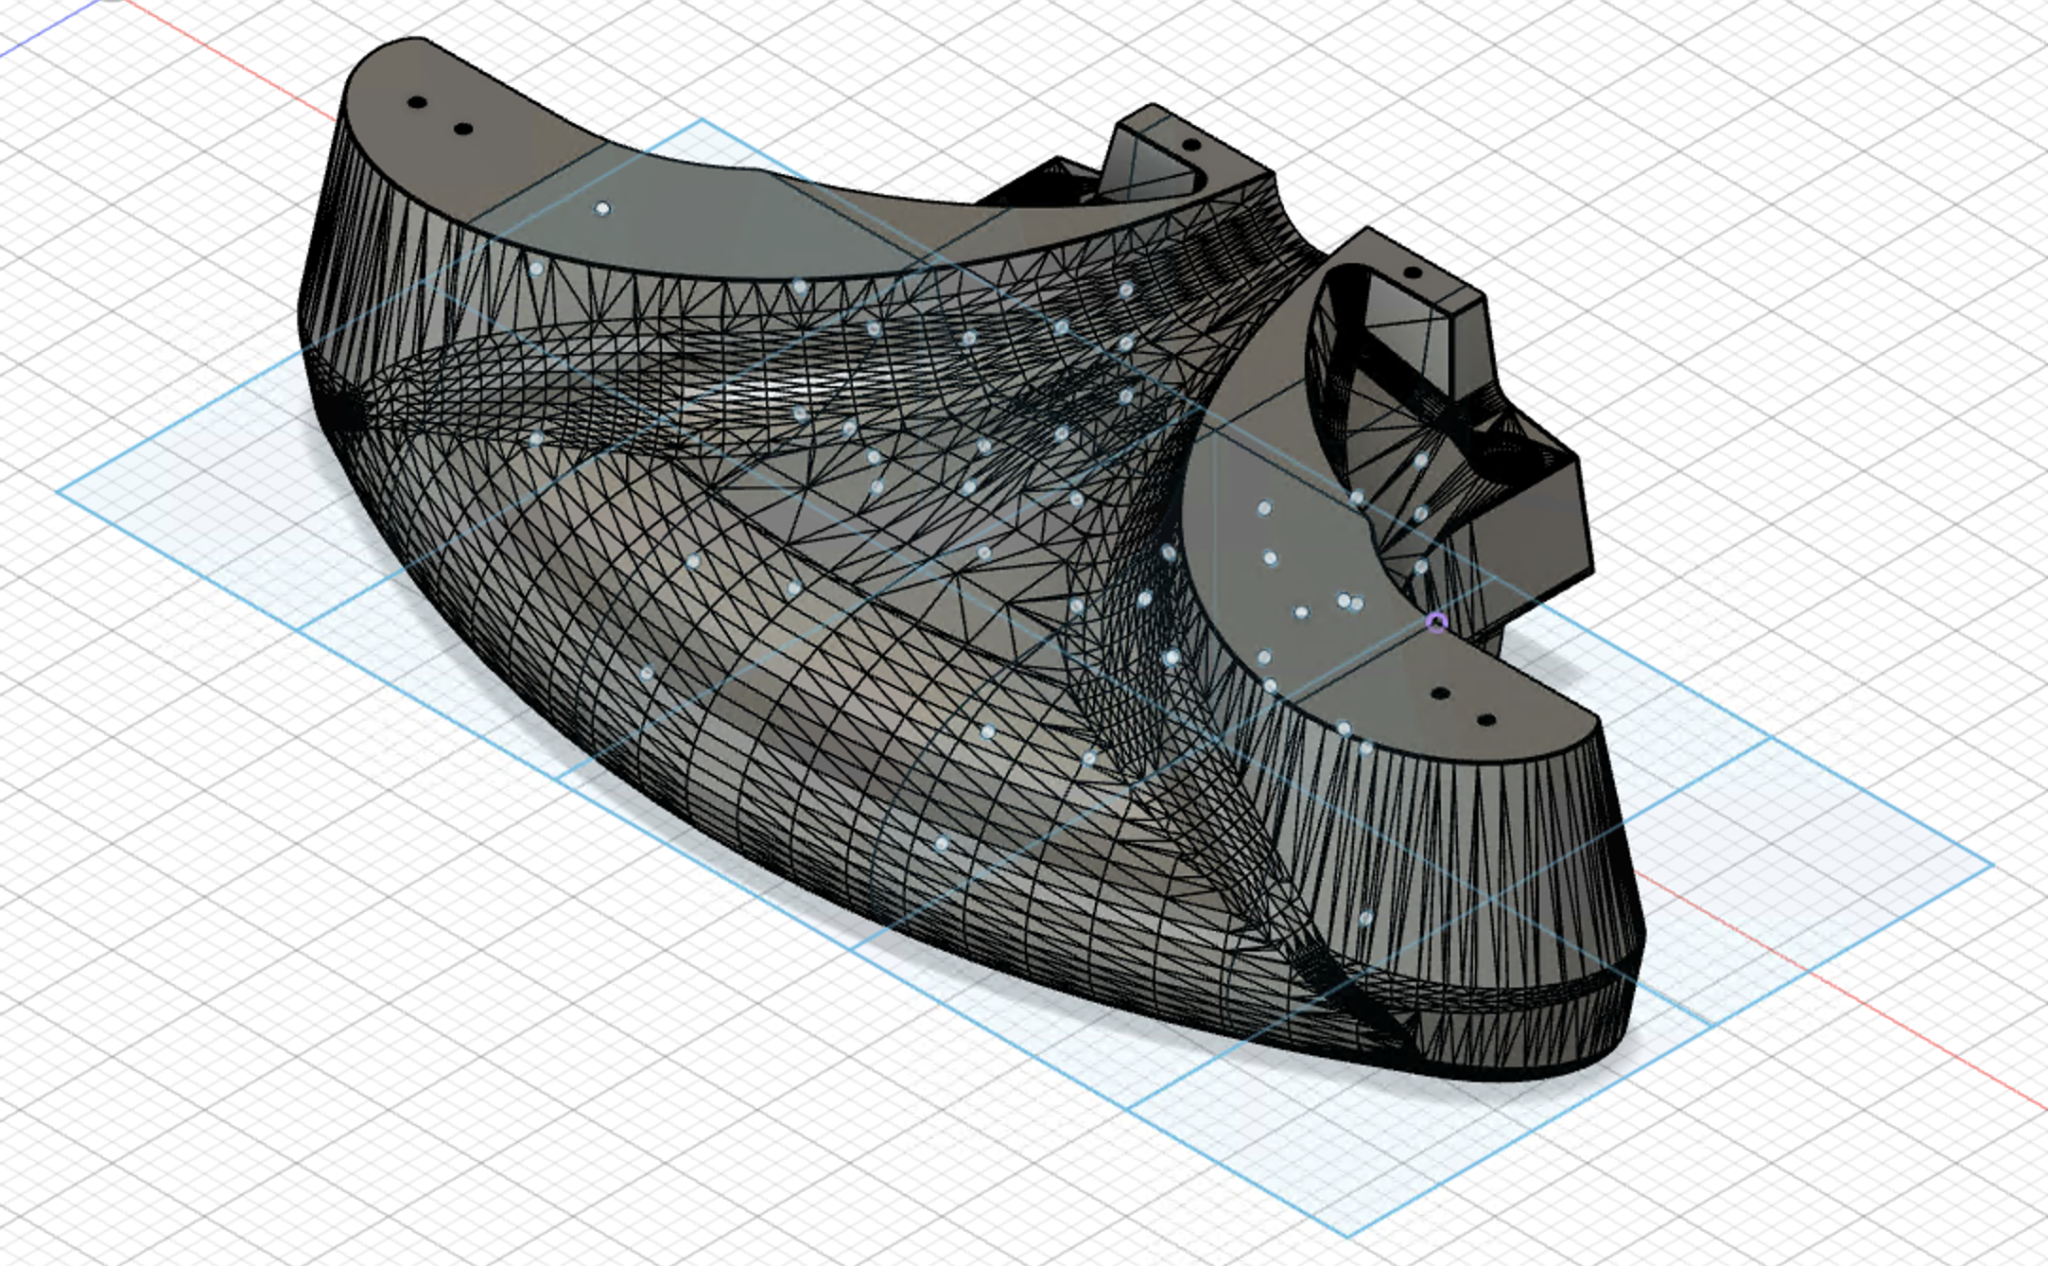The height and width of the screenshot is (1266, 2048).
Task: Select the lone white sketch point on the upper flange face
Action: 602,209
